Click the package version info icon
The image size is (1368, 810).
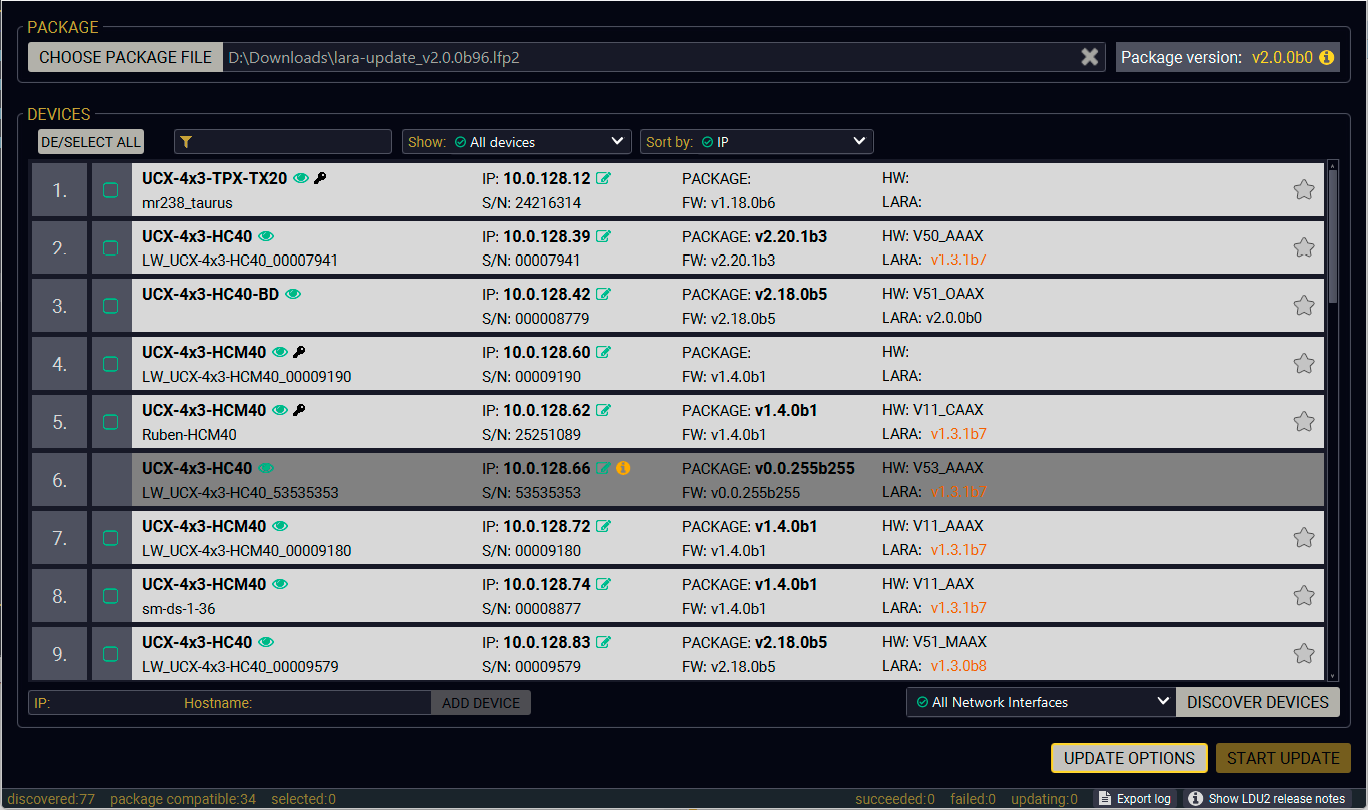point(1327,57)
